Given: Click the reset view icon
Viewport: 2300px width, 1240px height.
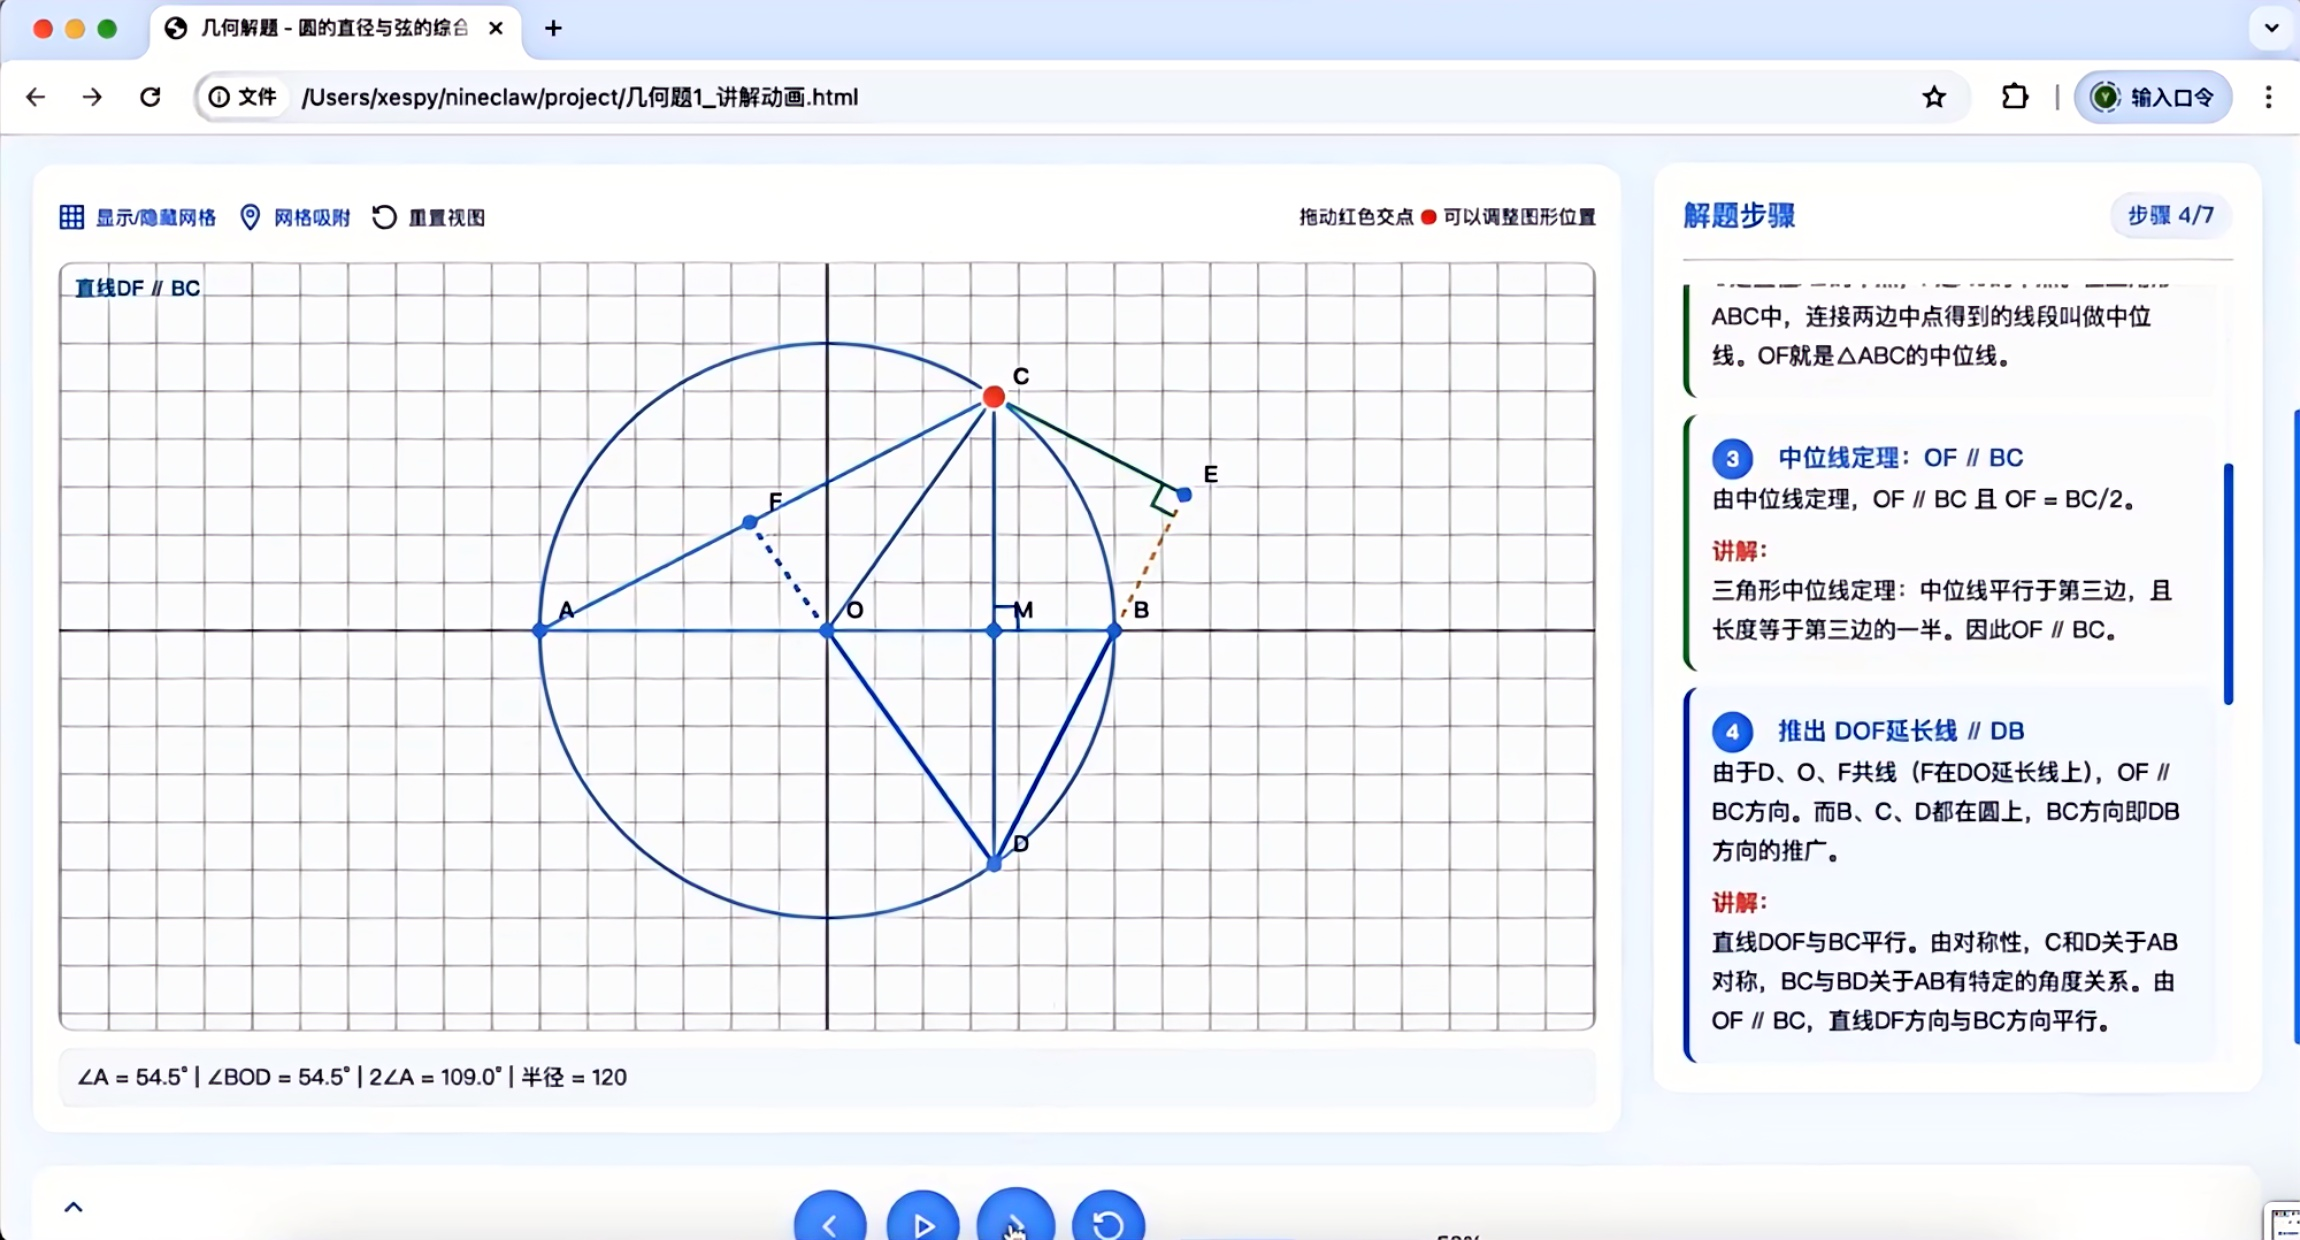Looking at the screenshot, I should click(384, 217).
